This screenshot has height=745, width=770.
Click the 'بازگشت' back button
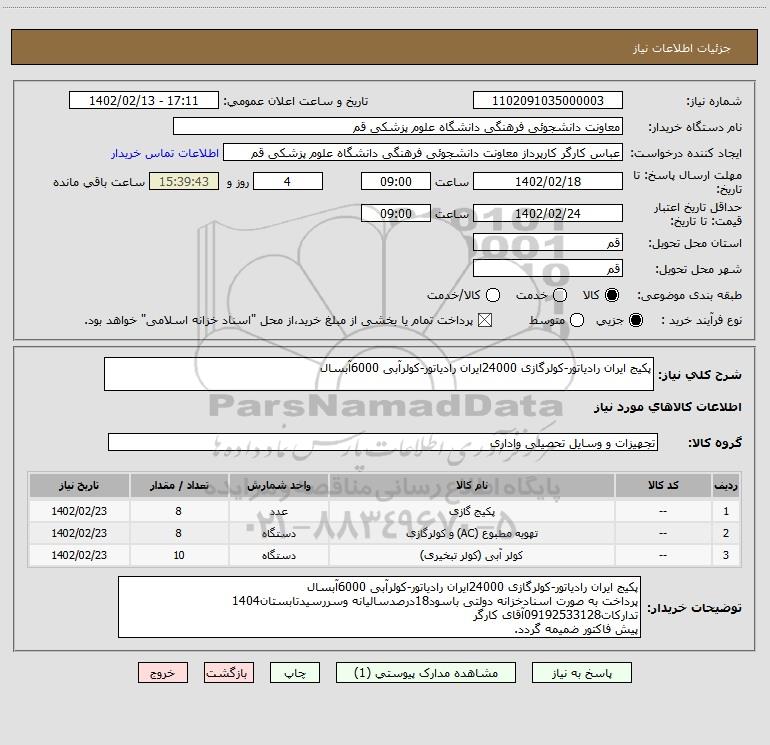click(x=229, y=673)
